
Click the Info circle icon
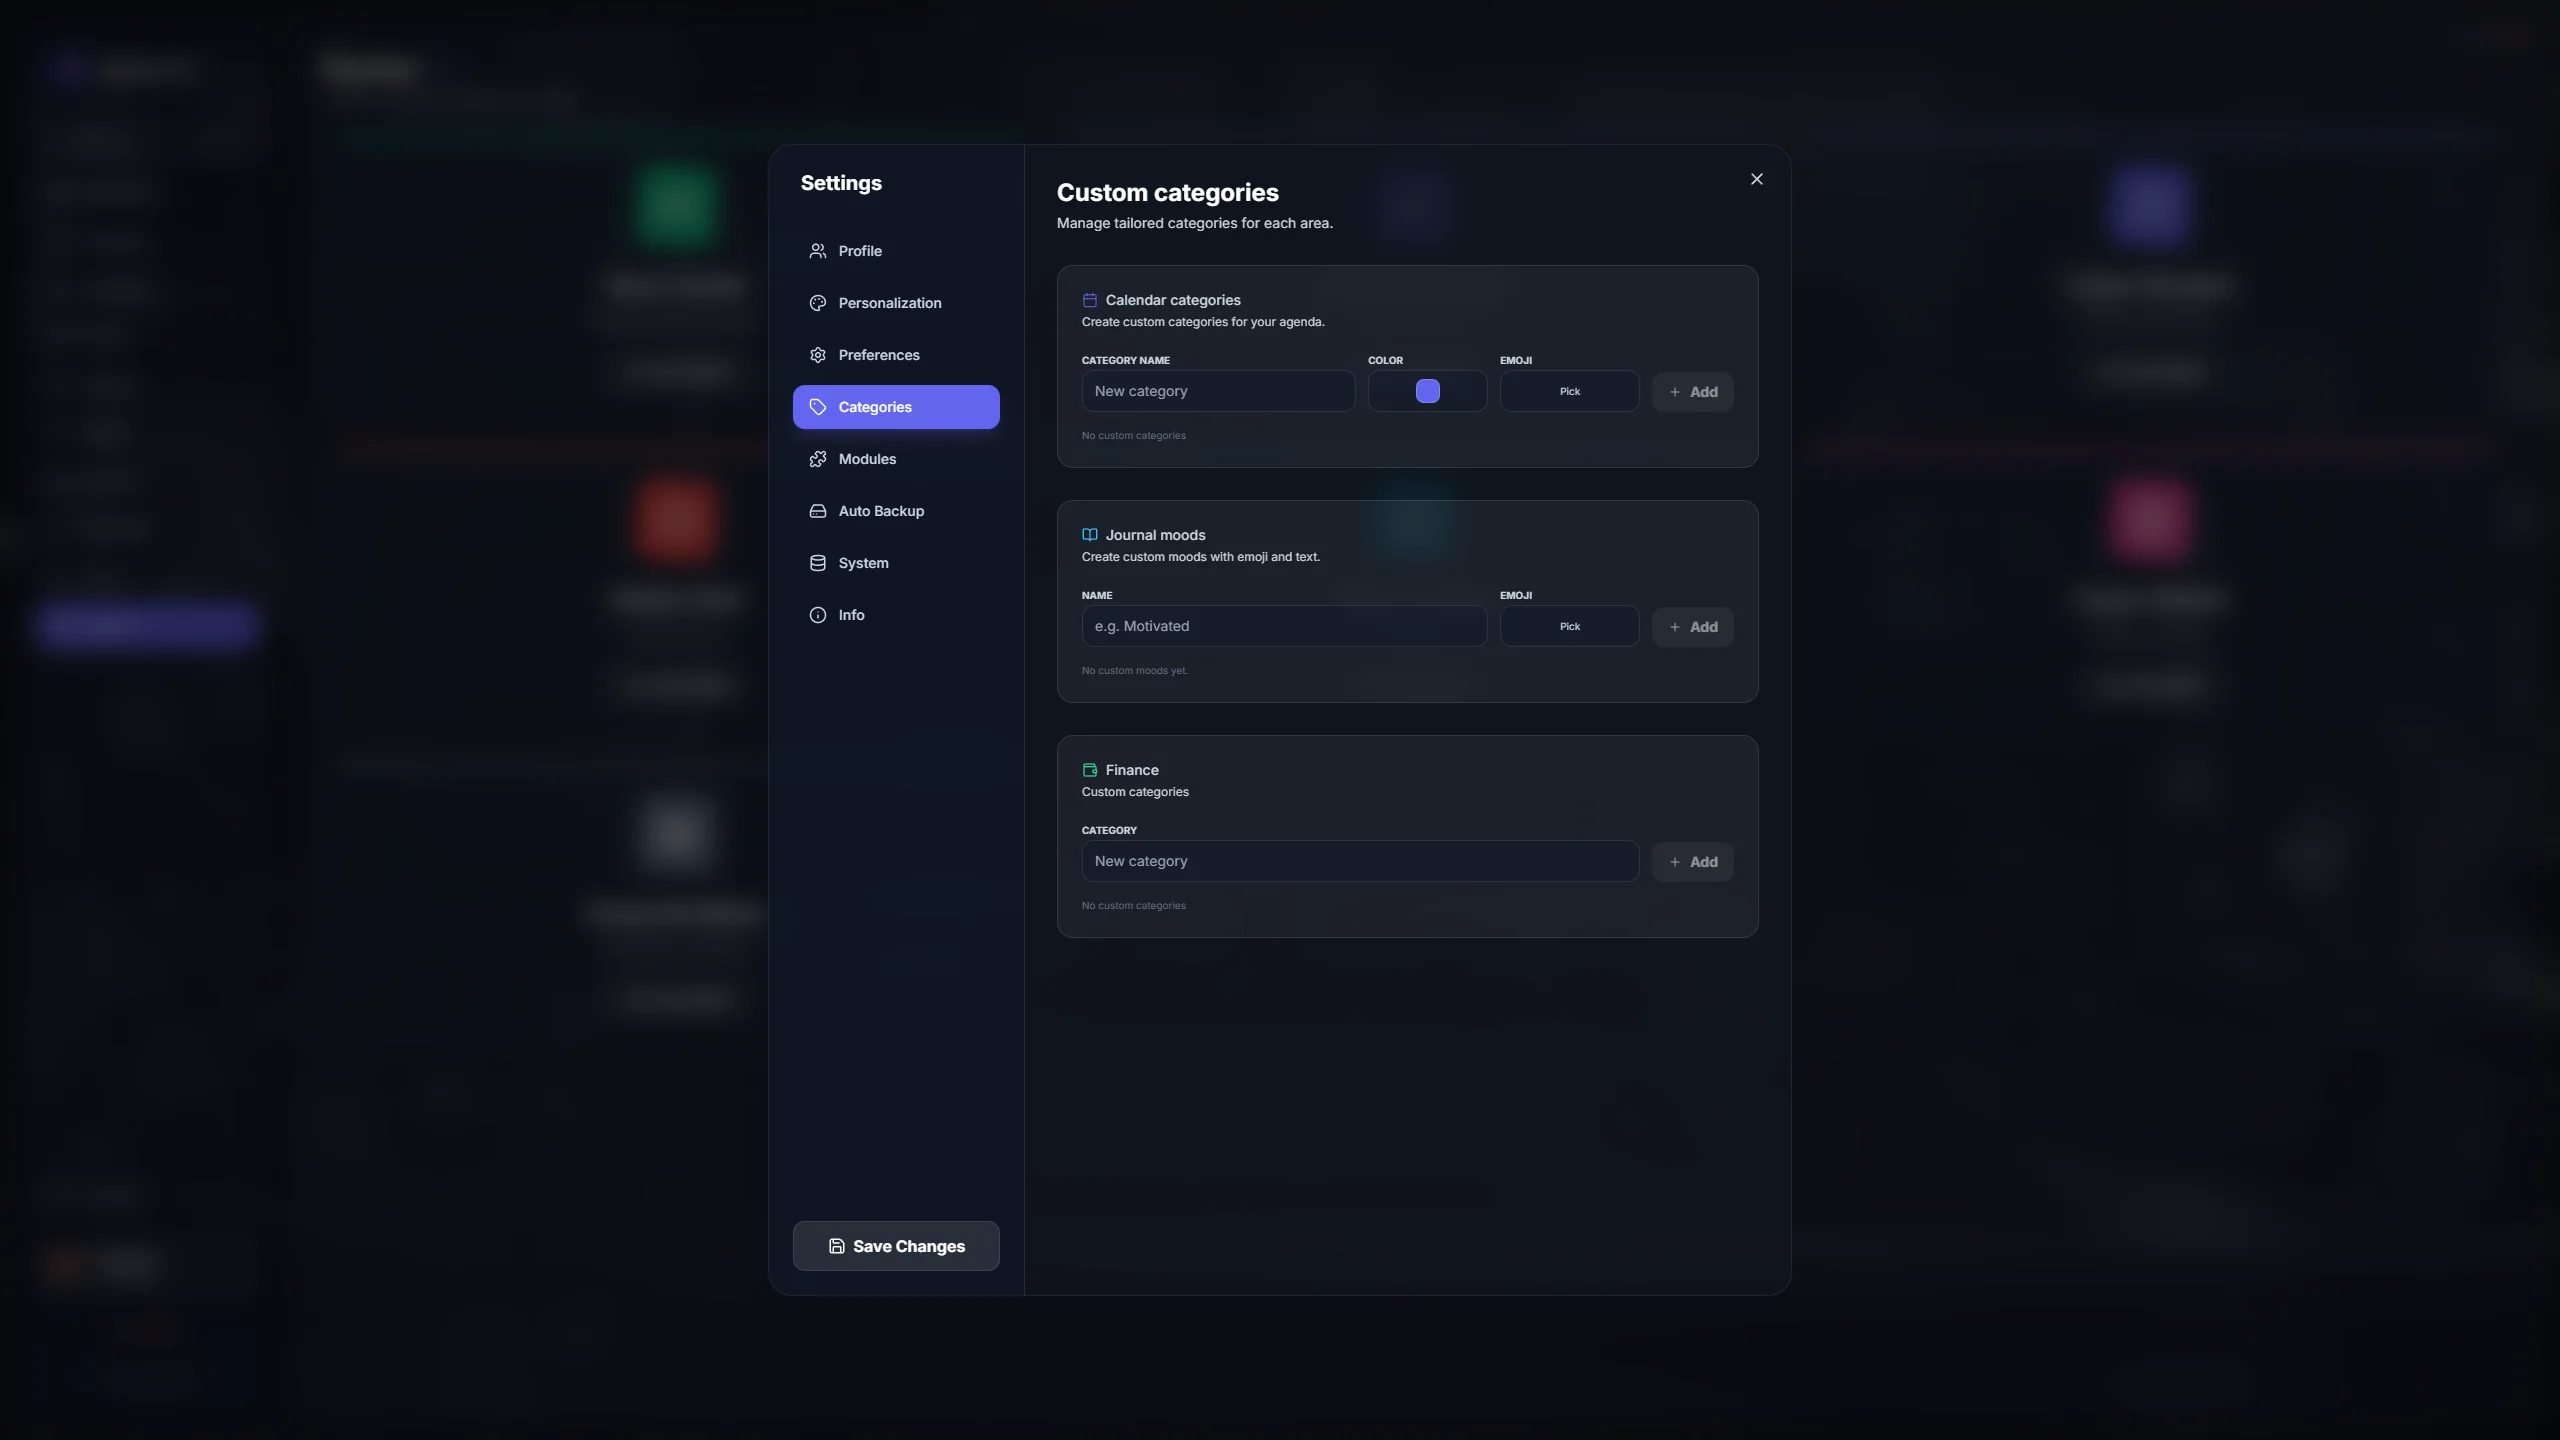[817, 615]
